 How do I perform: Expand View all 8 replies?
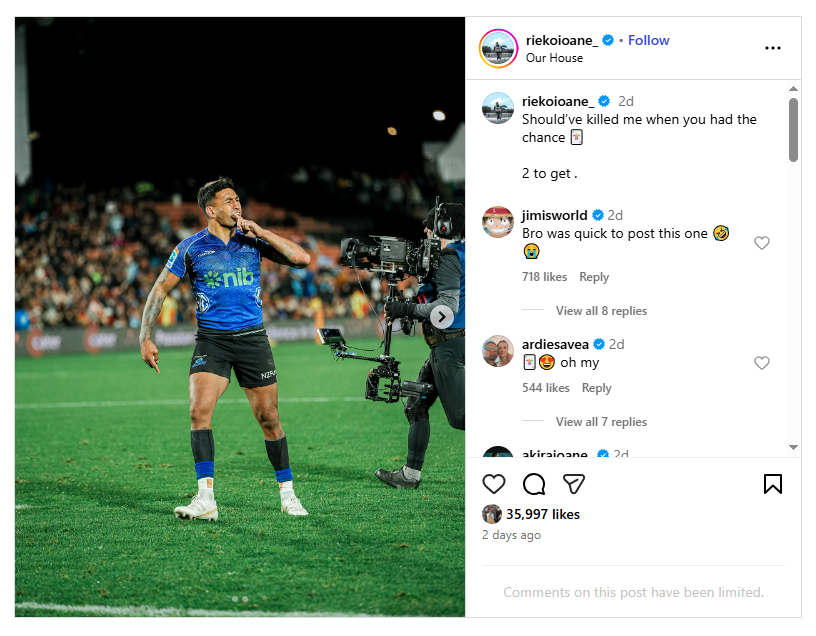click(x=601, y=311)
